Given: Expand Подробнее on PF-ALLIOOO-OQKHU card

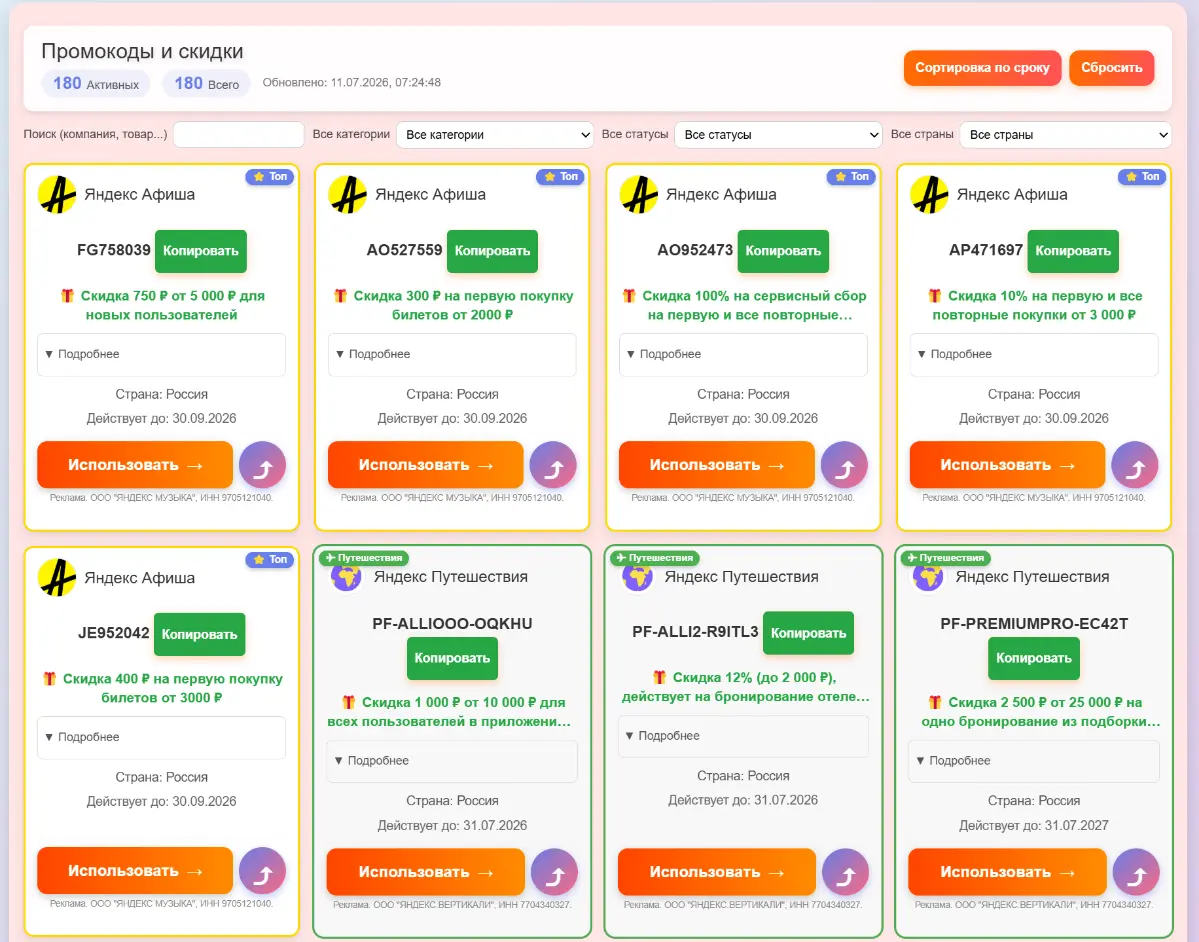Looking at the screenshot, I should pyautogui.click(x=452, y=761).
